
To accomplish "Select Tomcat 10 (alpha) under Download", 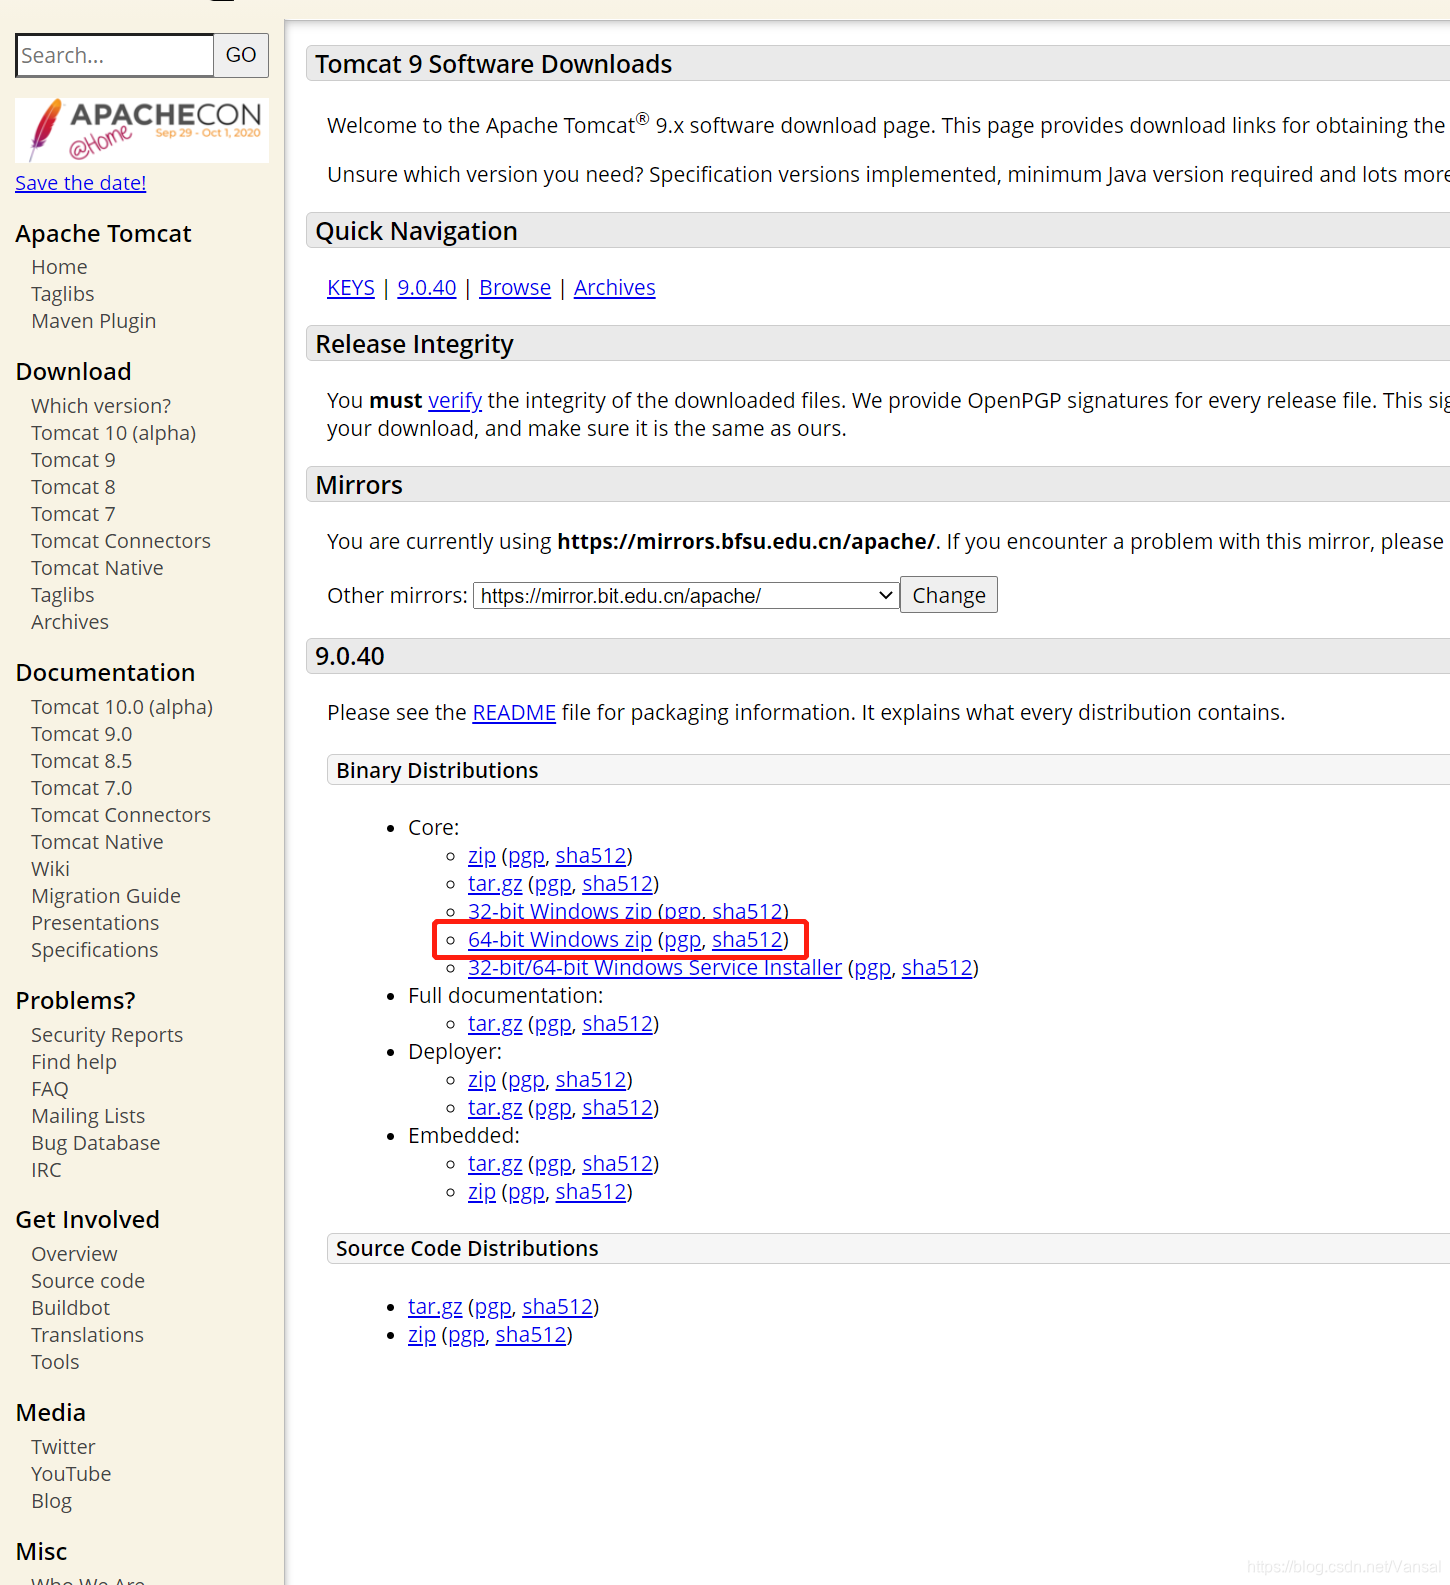I will pos(114,433).
